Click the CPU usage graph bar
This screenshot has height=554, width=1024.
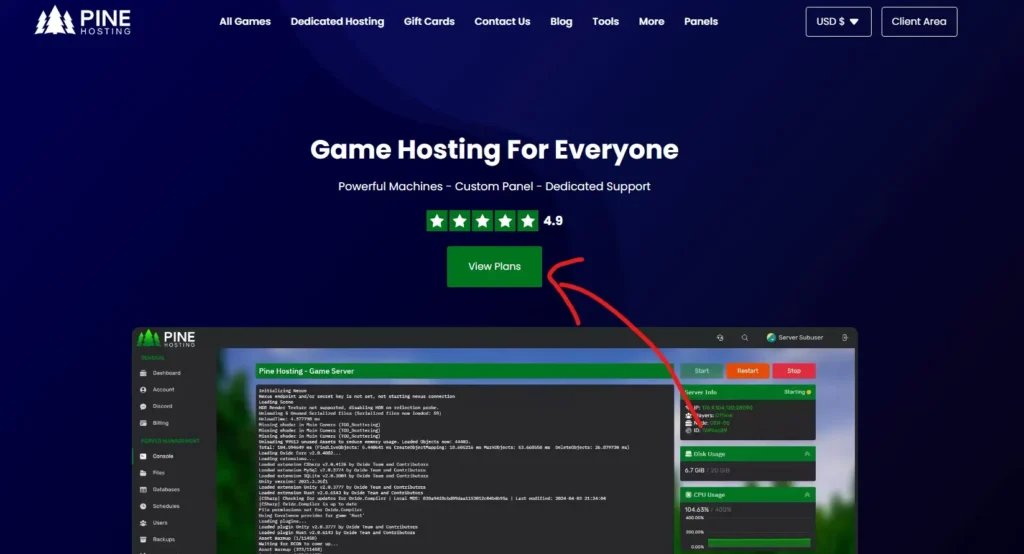point(759,542)
